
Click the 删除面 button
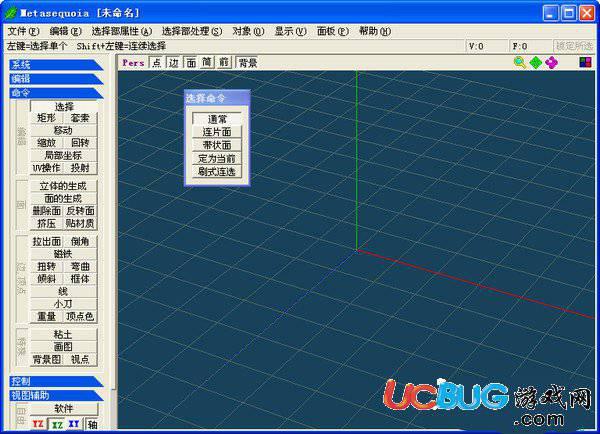tap(47, 211)
